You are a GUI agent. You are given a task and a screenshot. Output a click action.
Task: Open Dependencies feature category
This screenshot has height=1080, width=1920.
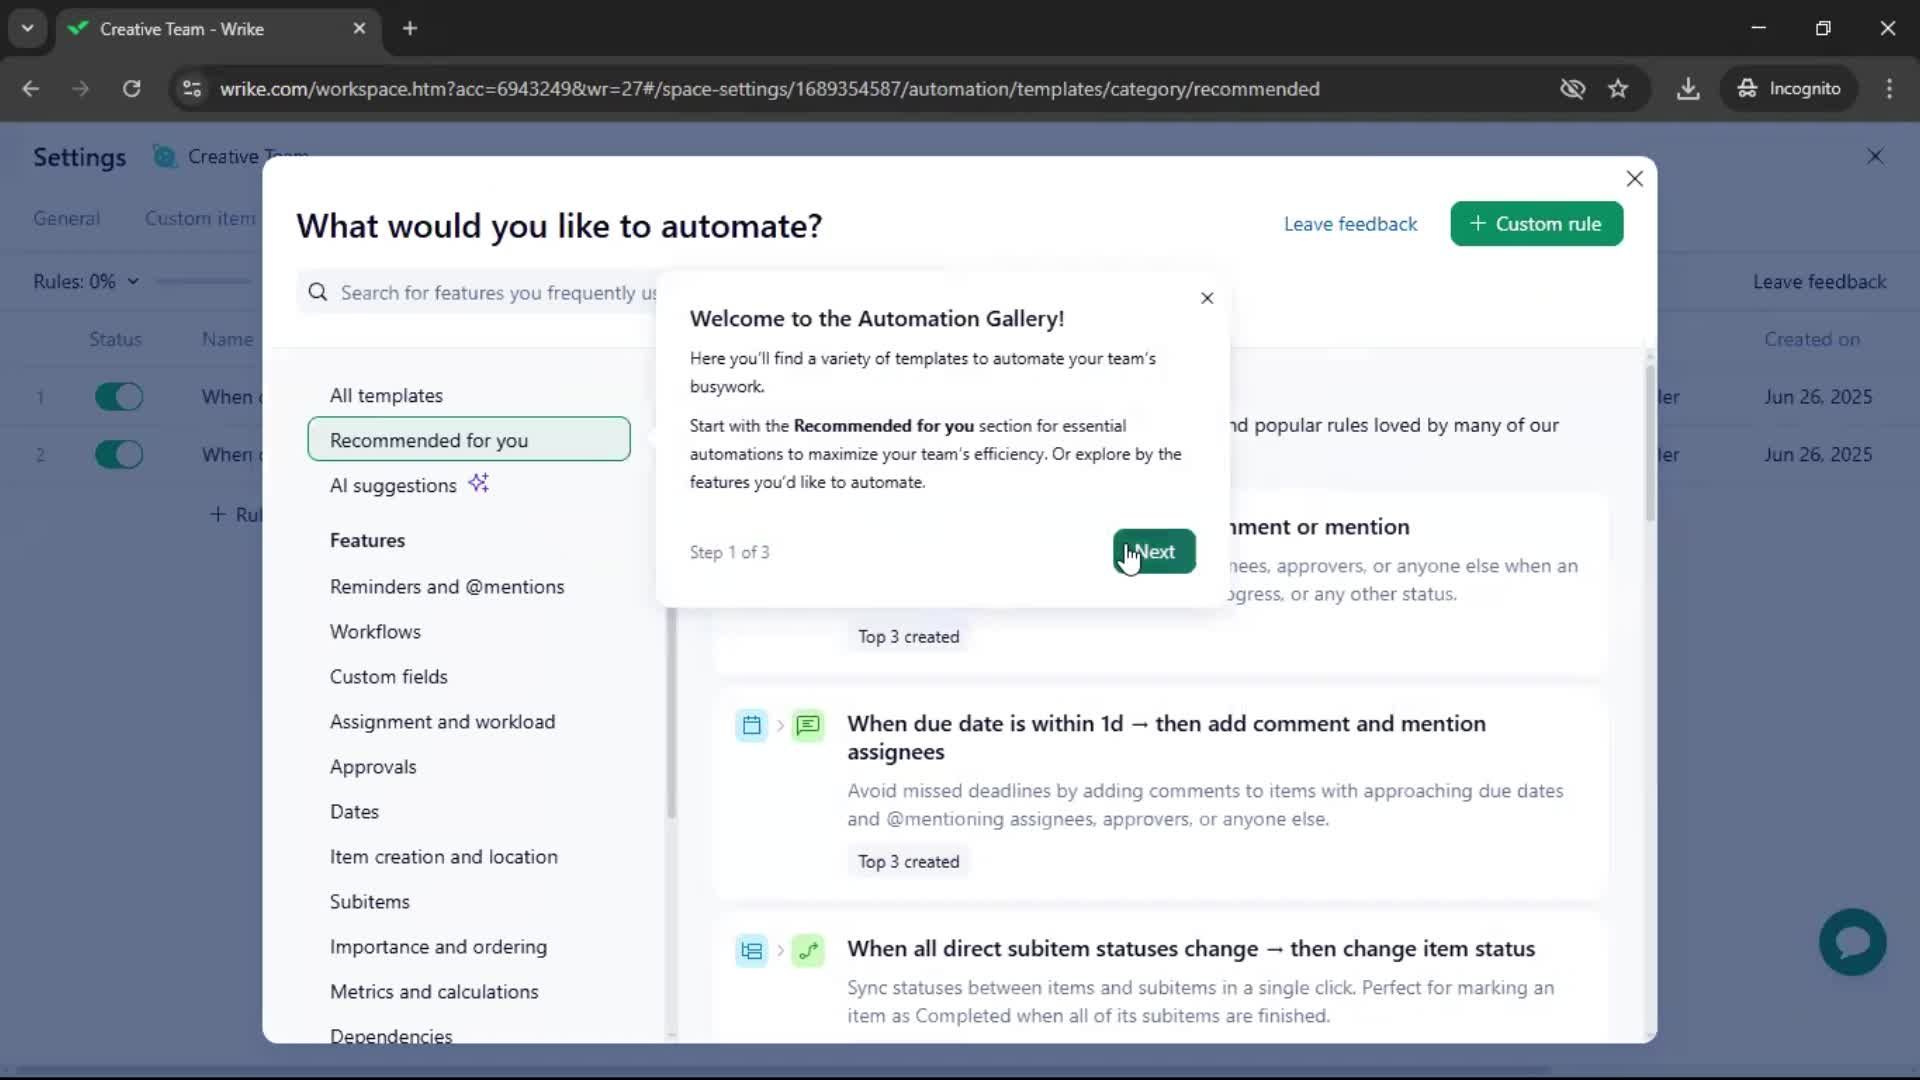pyautogui.click(x=391, y=1036)
